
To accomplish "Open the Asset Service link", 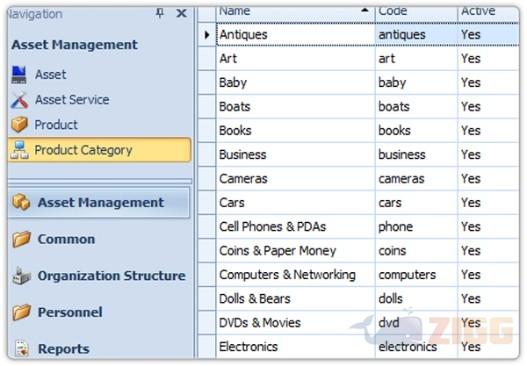I will click(x=72, y=100).
